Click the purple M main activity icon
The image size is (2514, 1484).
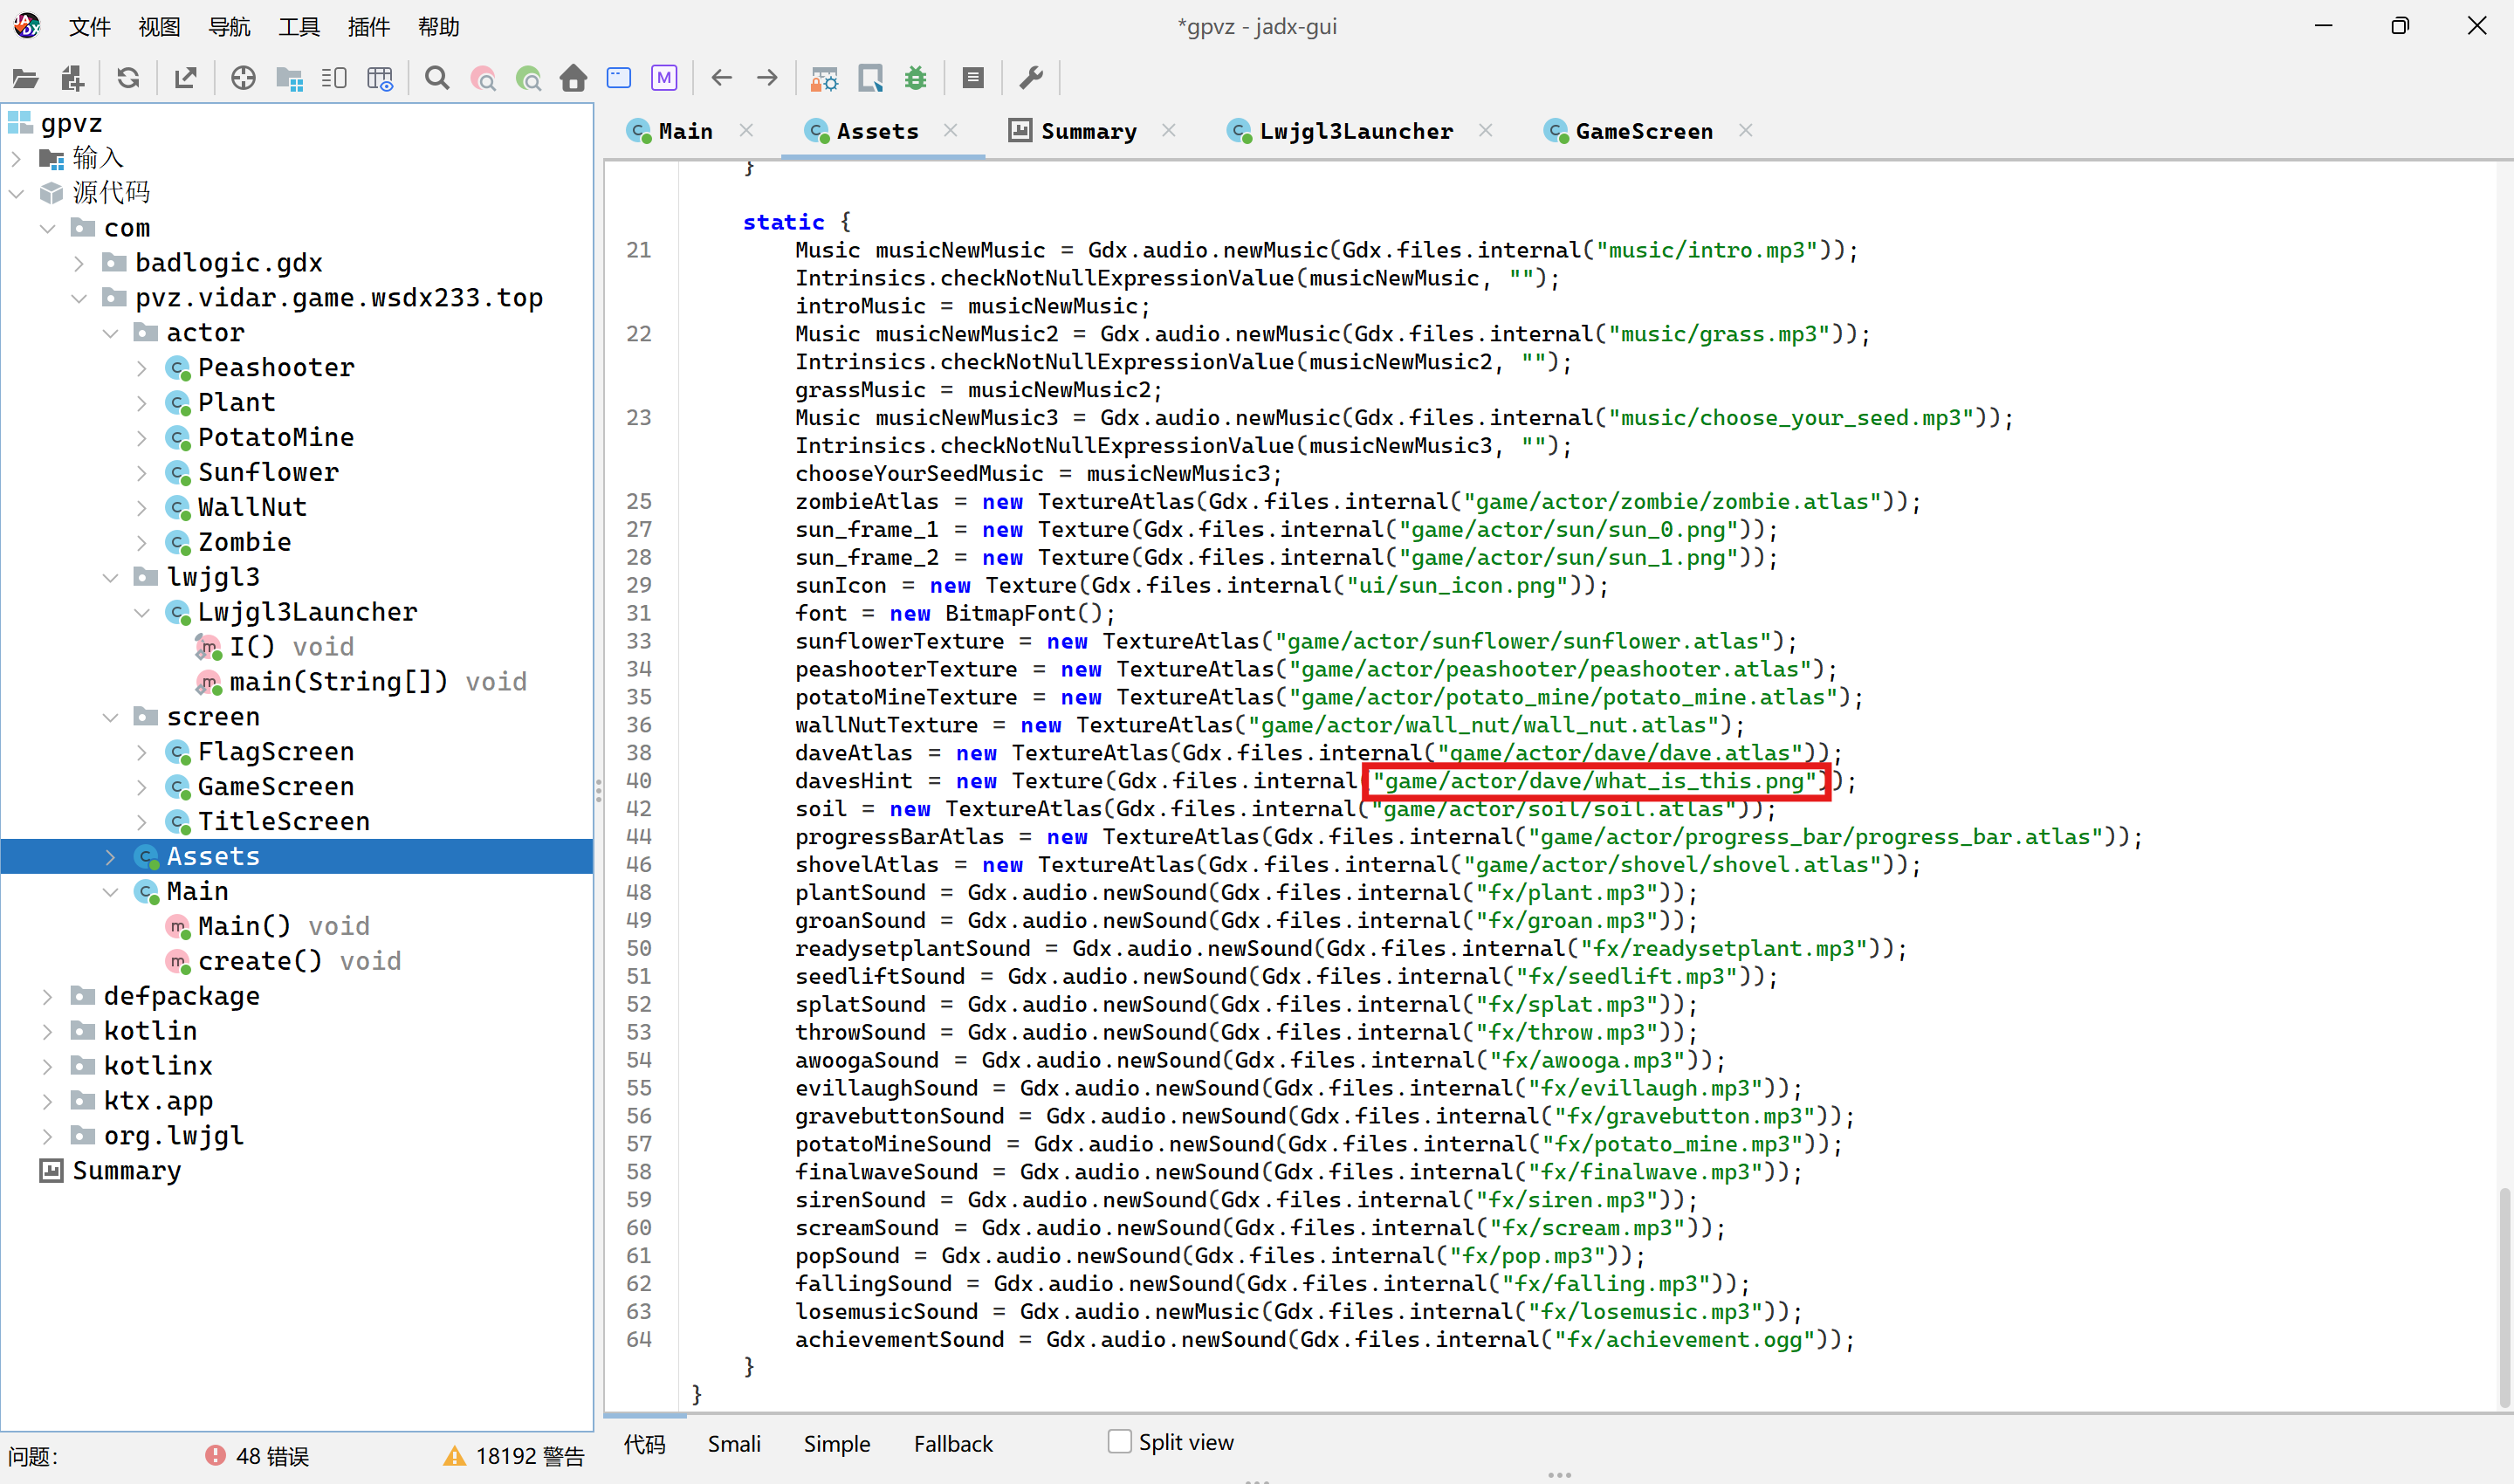pyautogui.click(x=664, y=78)
